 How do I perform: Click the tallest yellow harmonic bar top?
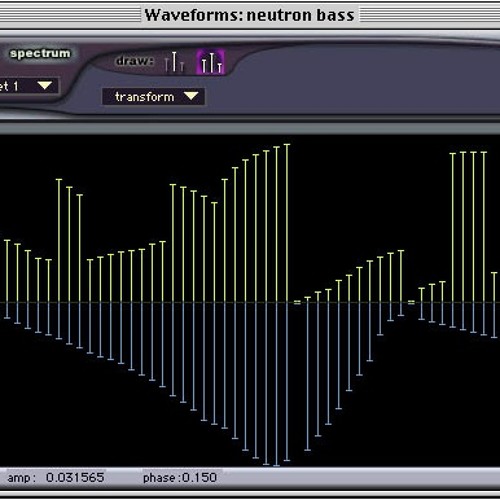[x=287, y=145]
